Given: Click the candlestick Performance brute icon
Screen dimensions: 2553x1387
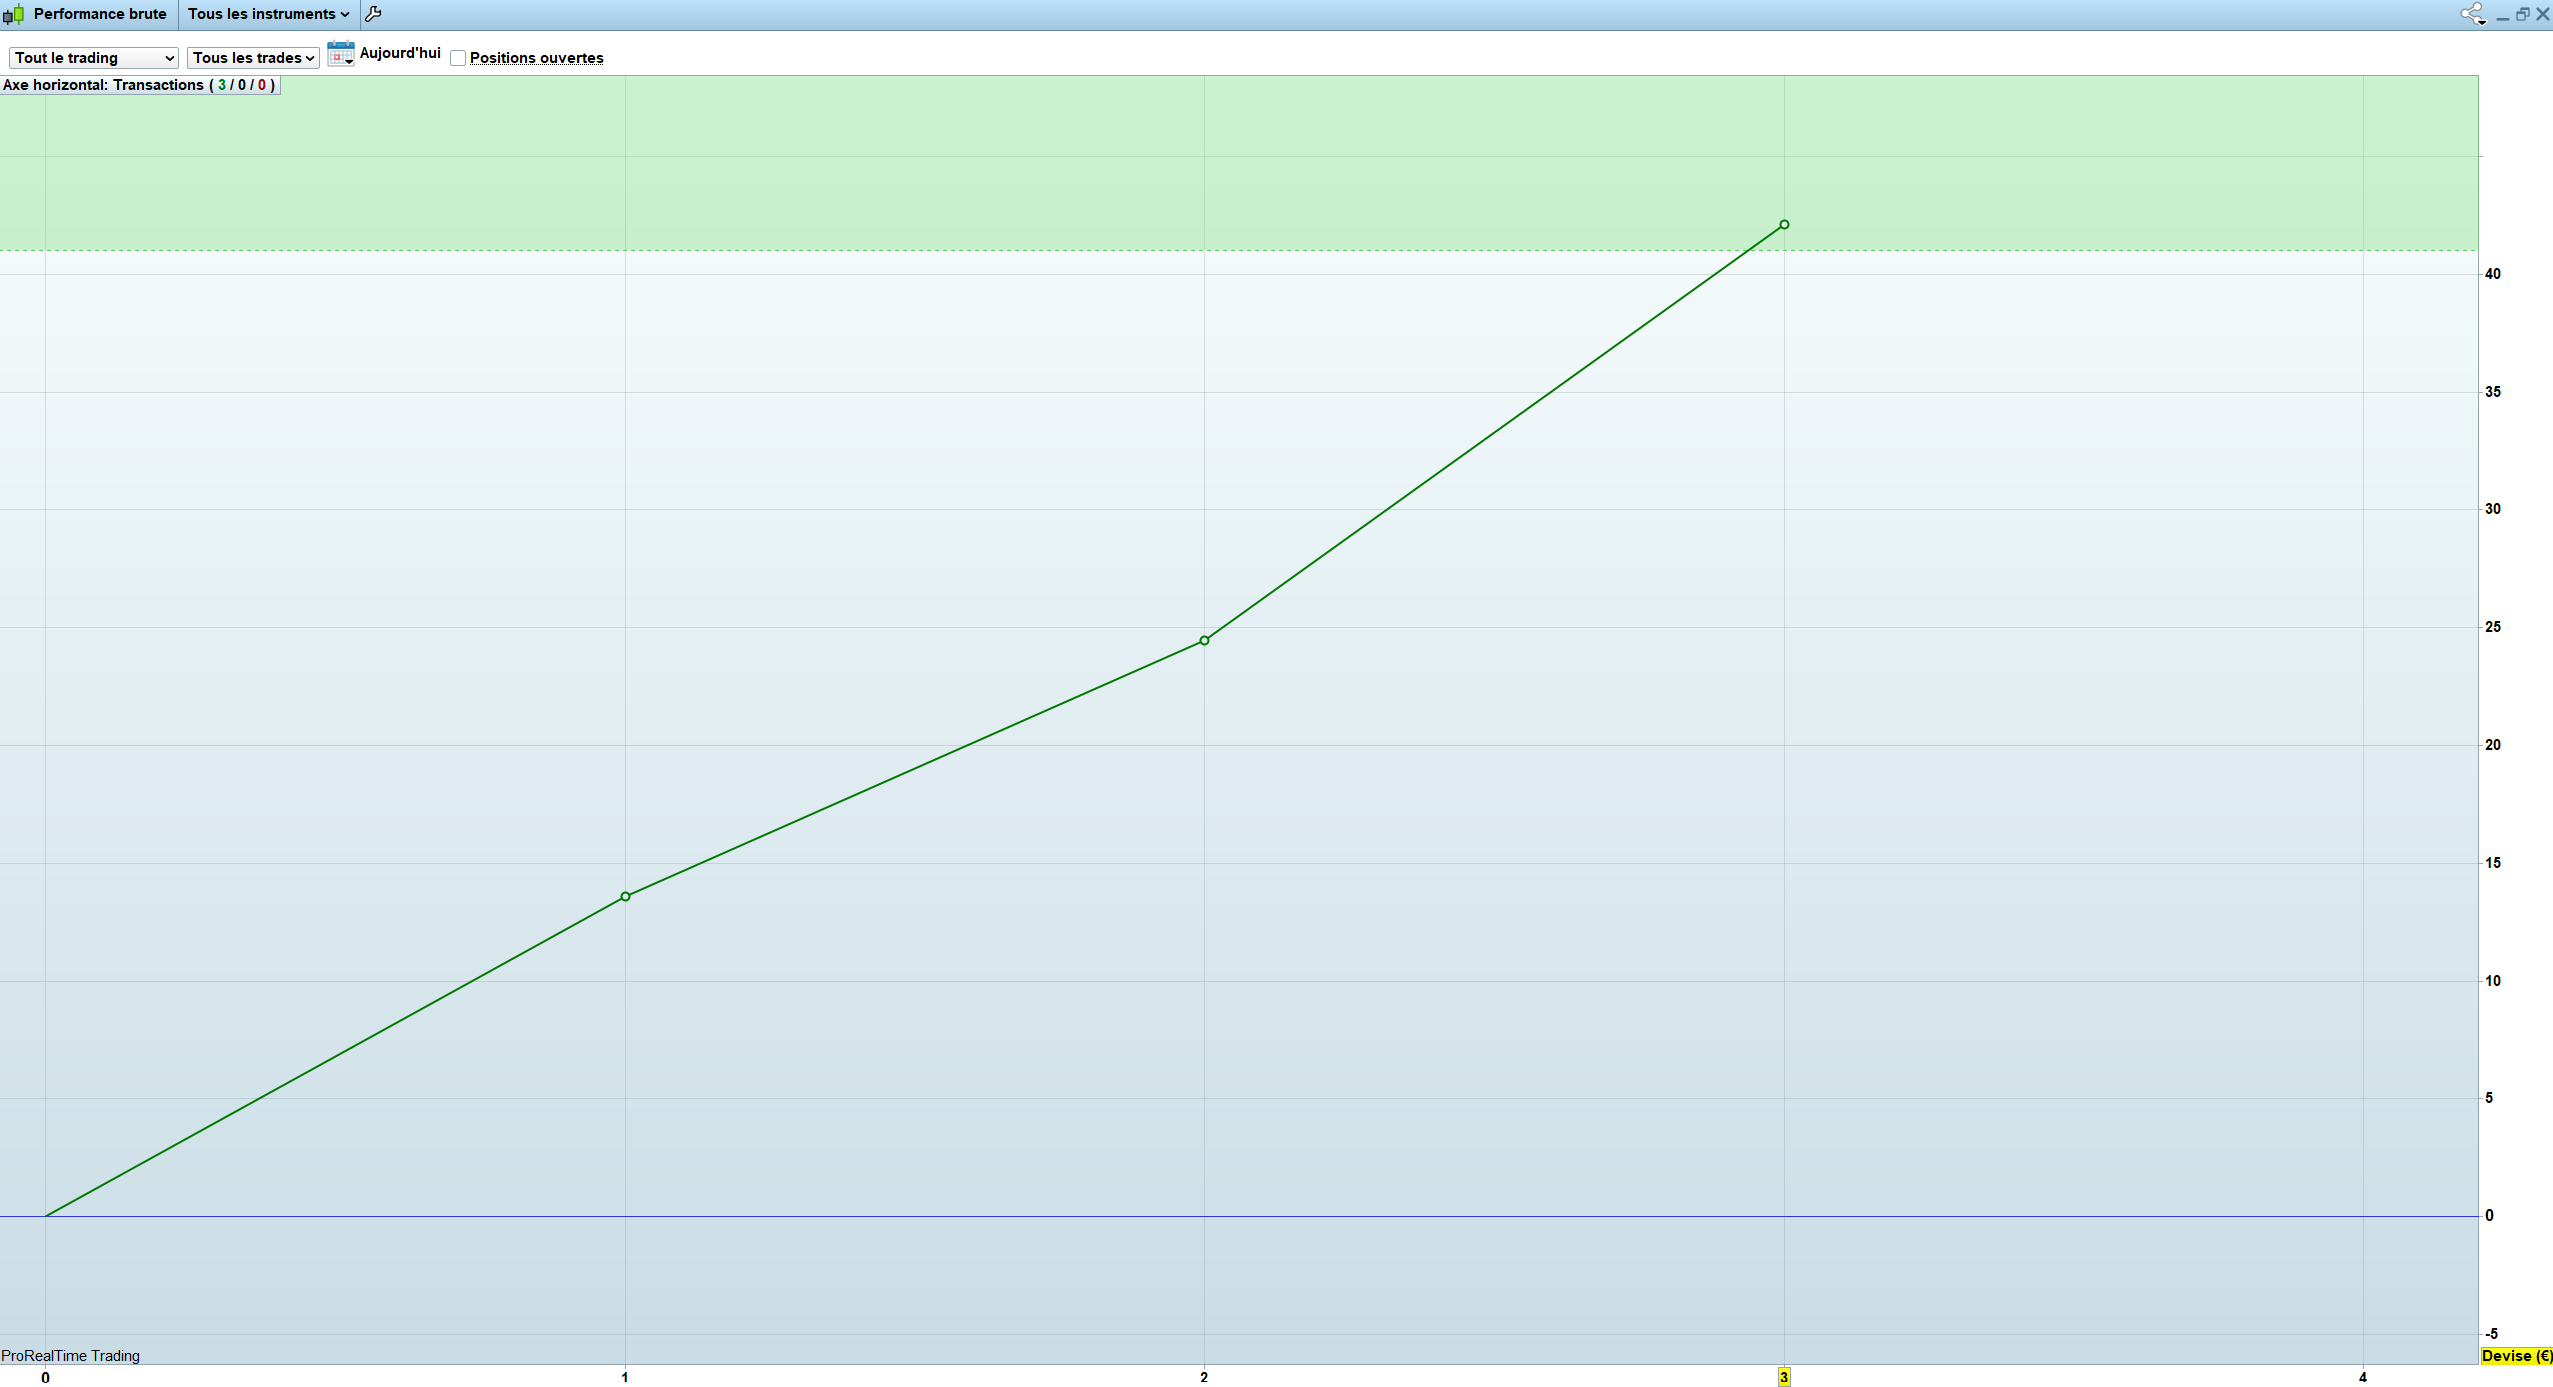Looking at the screenshot, I should (x=14, y=14).
